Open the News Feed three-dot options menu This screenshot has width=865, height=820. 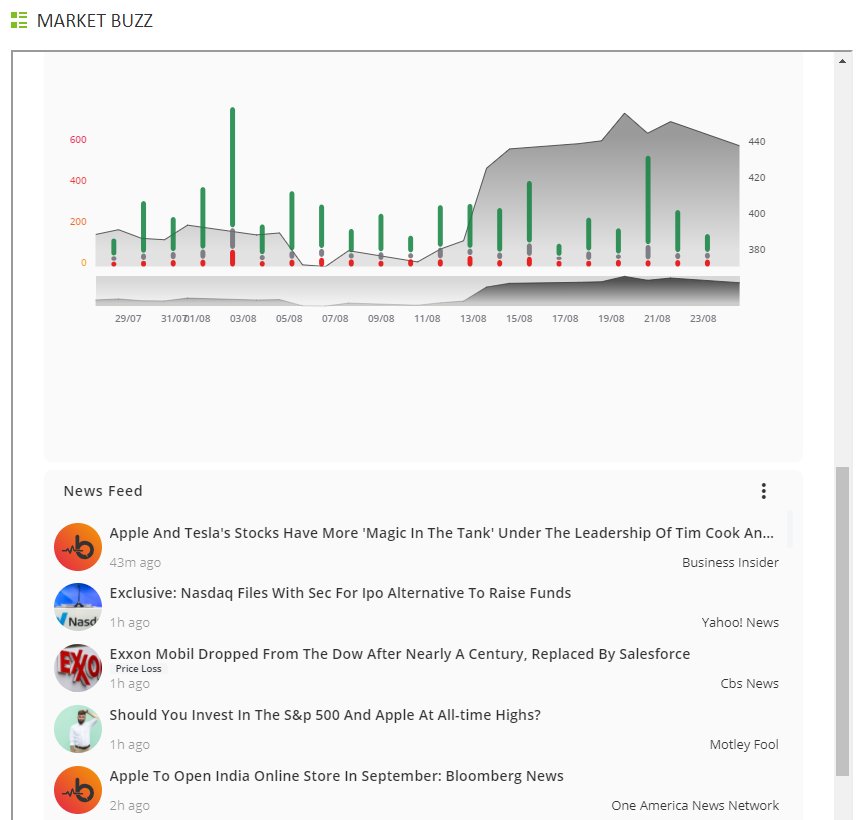pyautogui.click(x=763, y=491)
